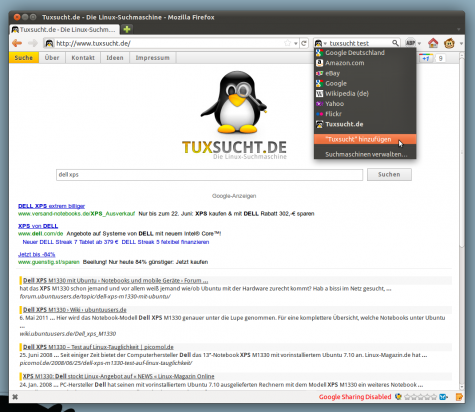This screenshot has height=412, width=475.
Task: Click the Tux penguin logo
Action: pyautogui.click(x=234, y=102)
